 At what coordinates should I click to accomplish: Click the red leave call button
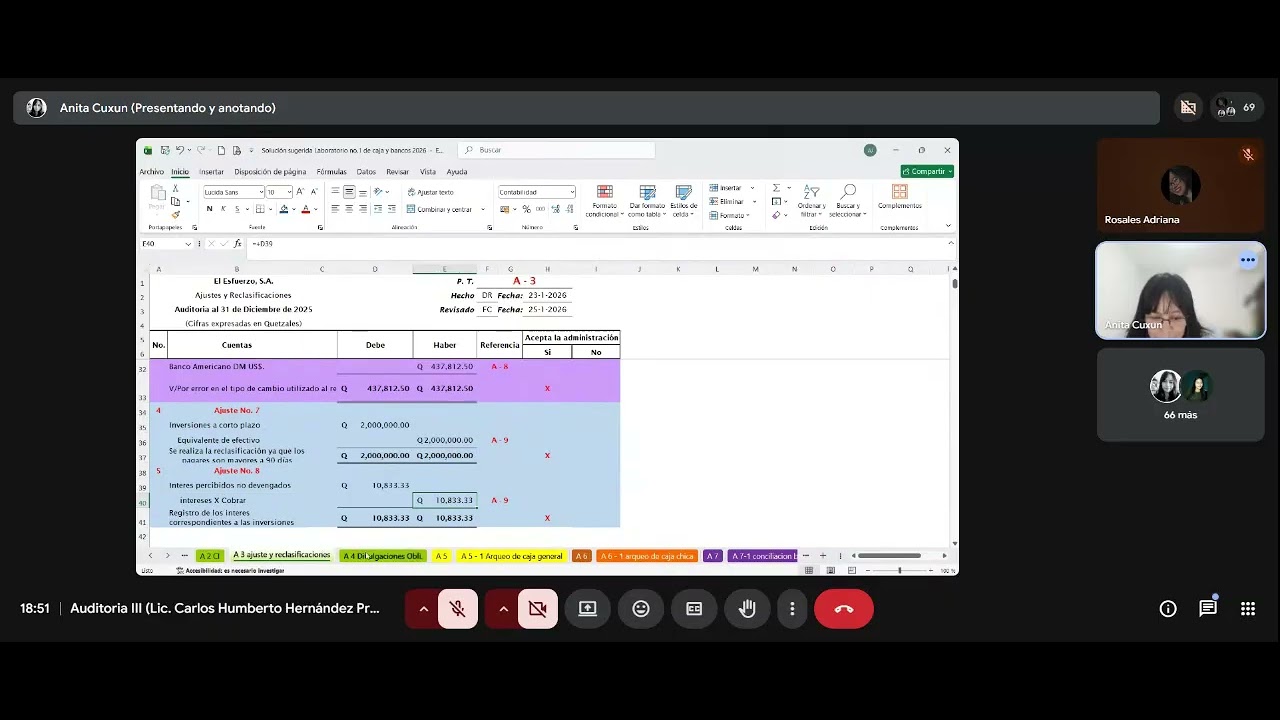tap(844, 609)
